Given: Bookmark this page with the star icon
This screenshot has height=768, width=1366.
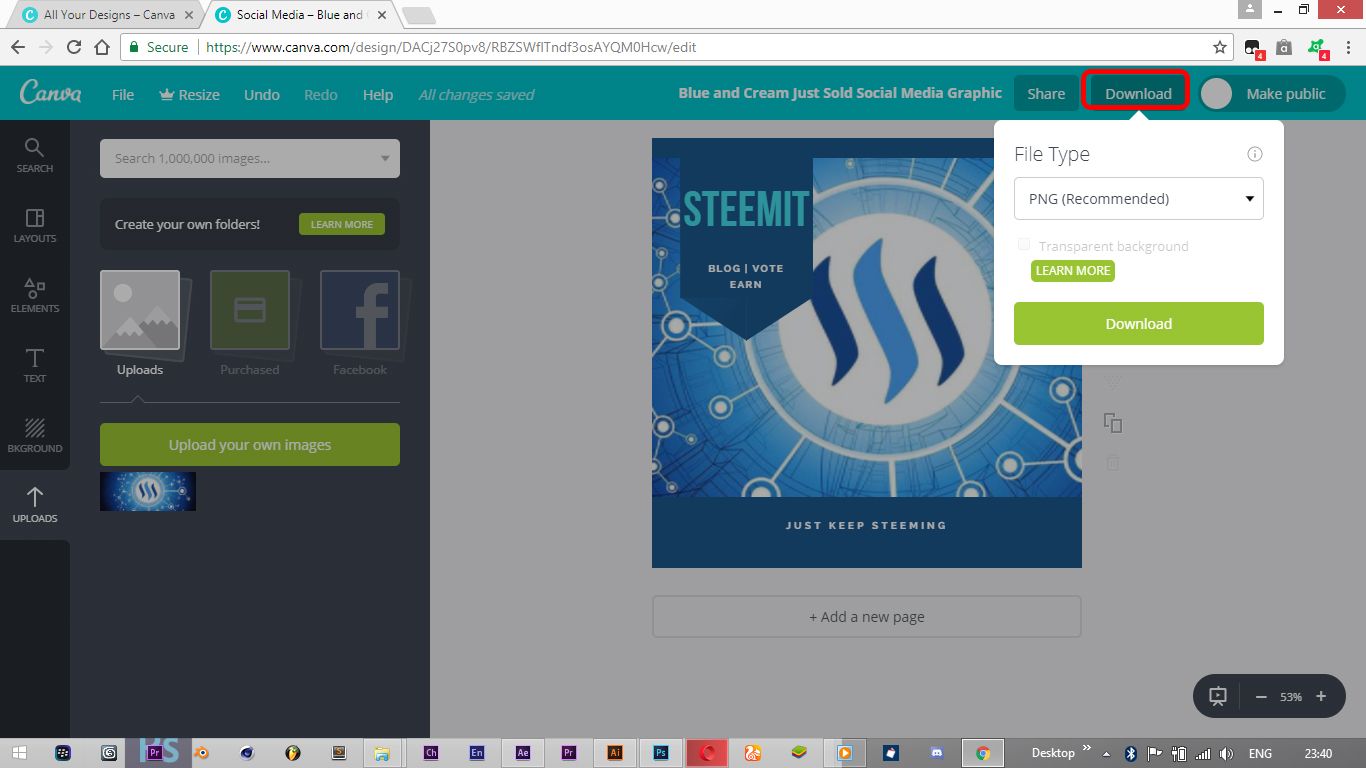Looking at the screenshot, I should click(x=1220, y=47).
